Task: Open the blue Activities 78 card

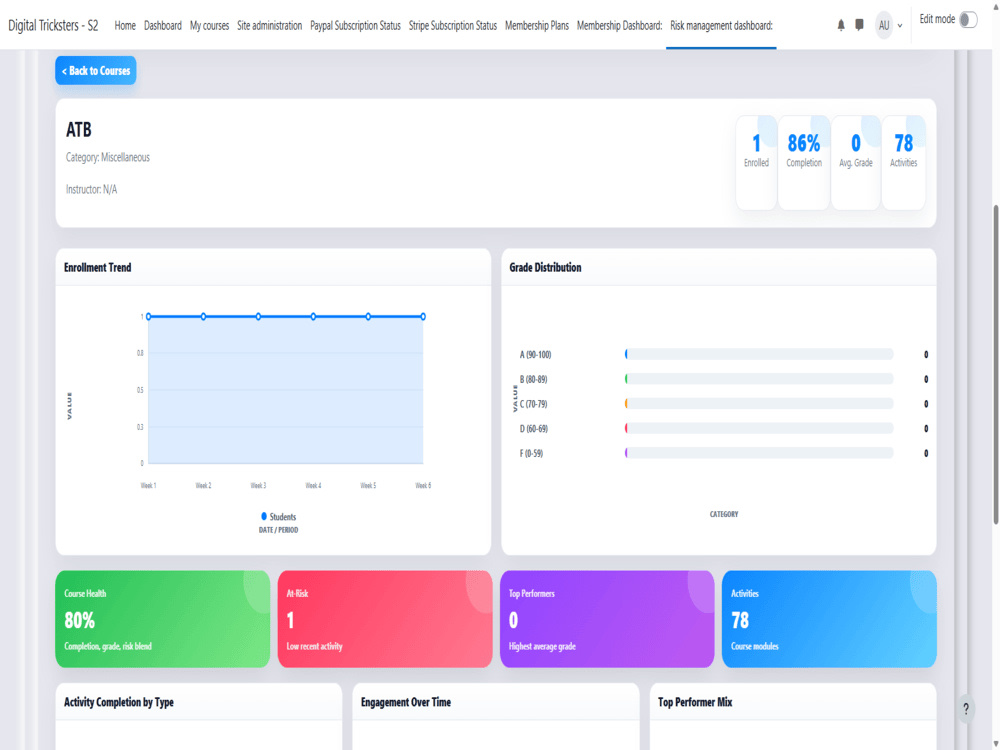Action: click(829, 619)
